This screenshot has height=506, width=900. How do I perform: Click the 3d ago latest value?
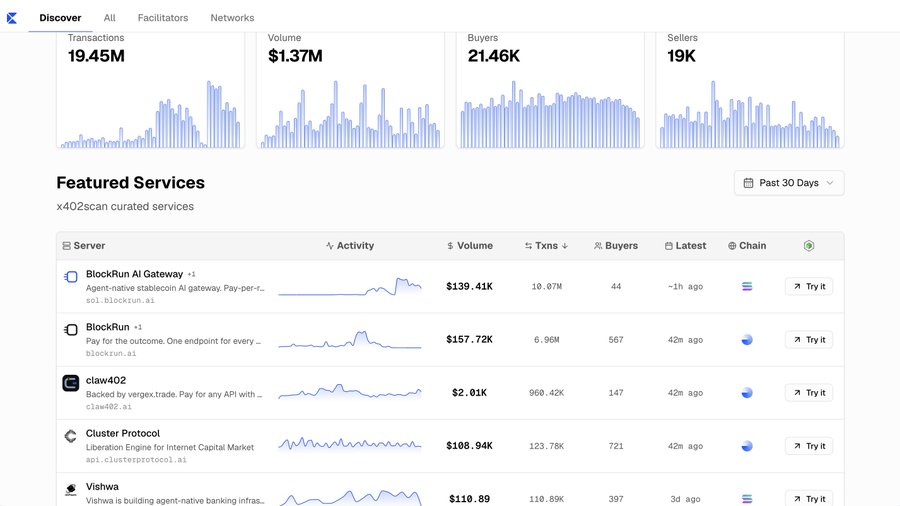click(685, 499)
